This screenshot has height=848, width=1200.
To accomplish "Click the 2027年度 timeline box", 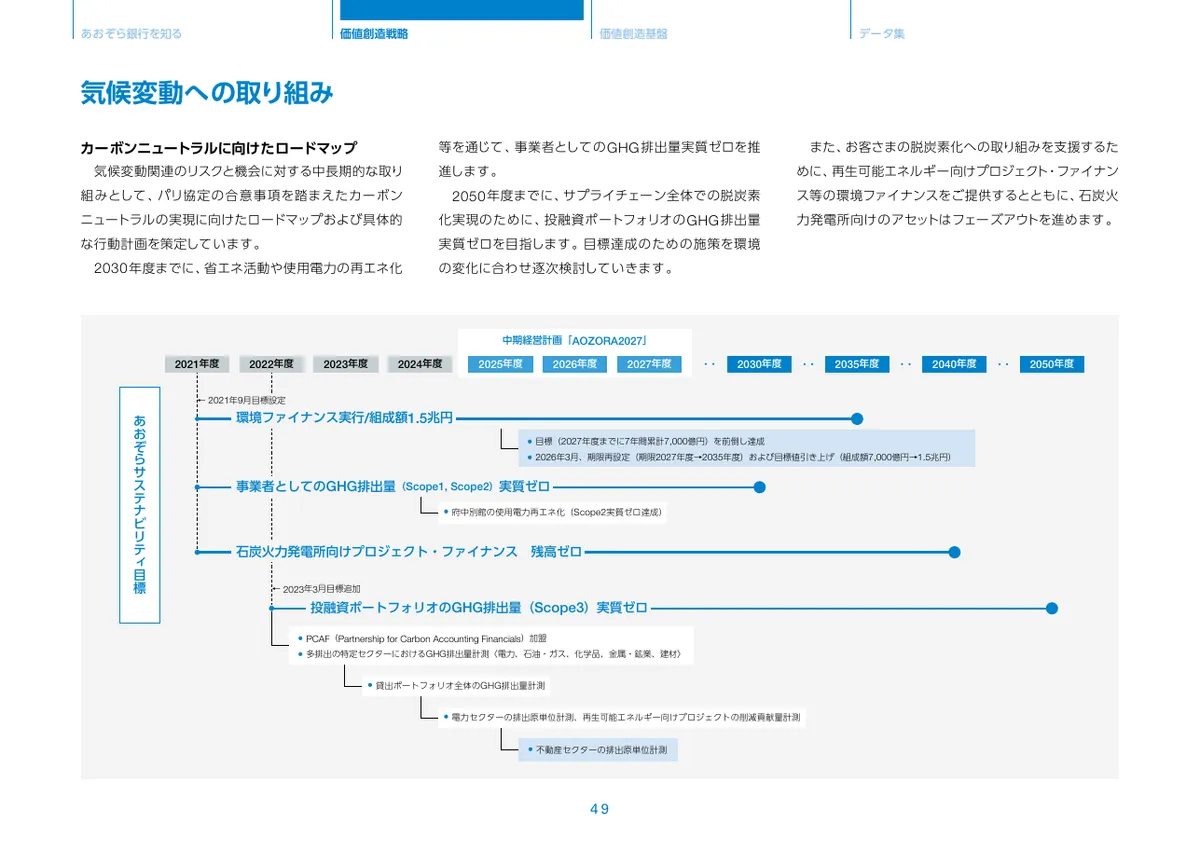I will pyautogui.click(x=649, y=364).
